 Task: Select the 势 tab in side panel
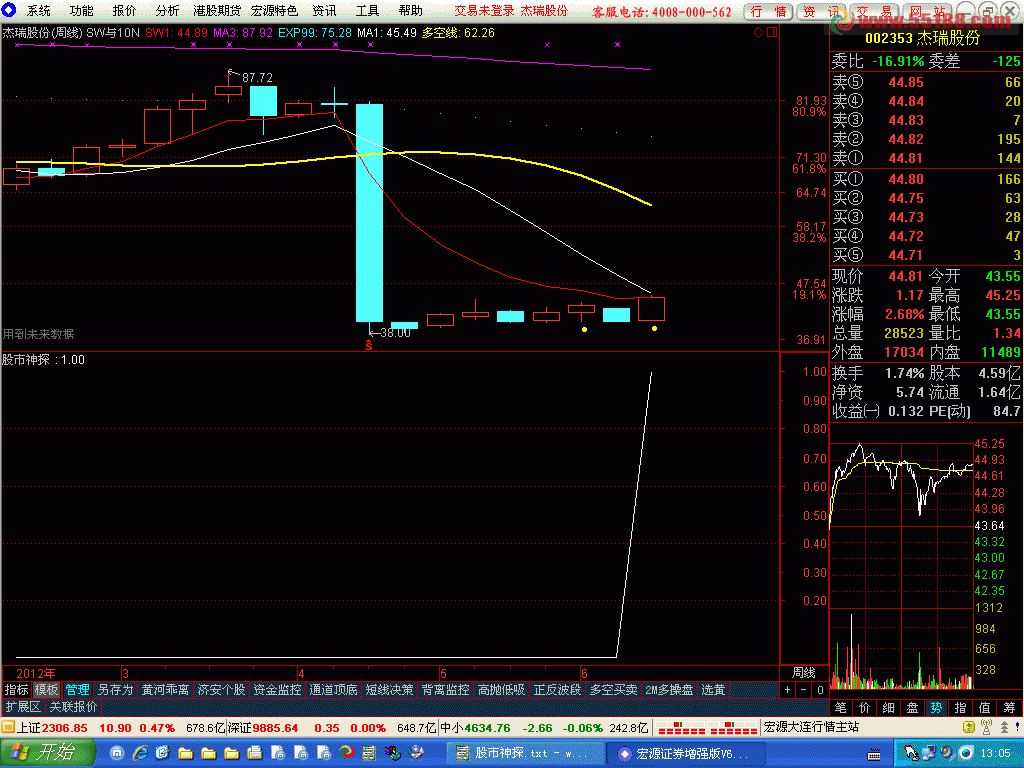(936, 707)
